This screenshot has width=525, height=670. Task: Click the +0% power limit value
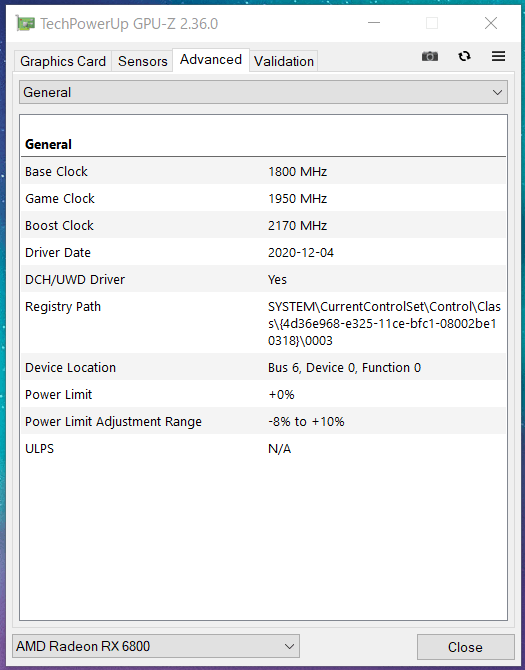[281, 394]
